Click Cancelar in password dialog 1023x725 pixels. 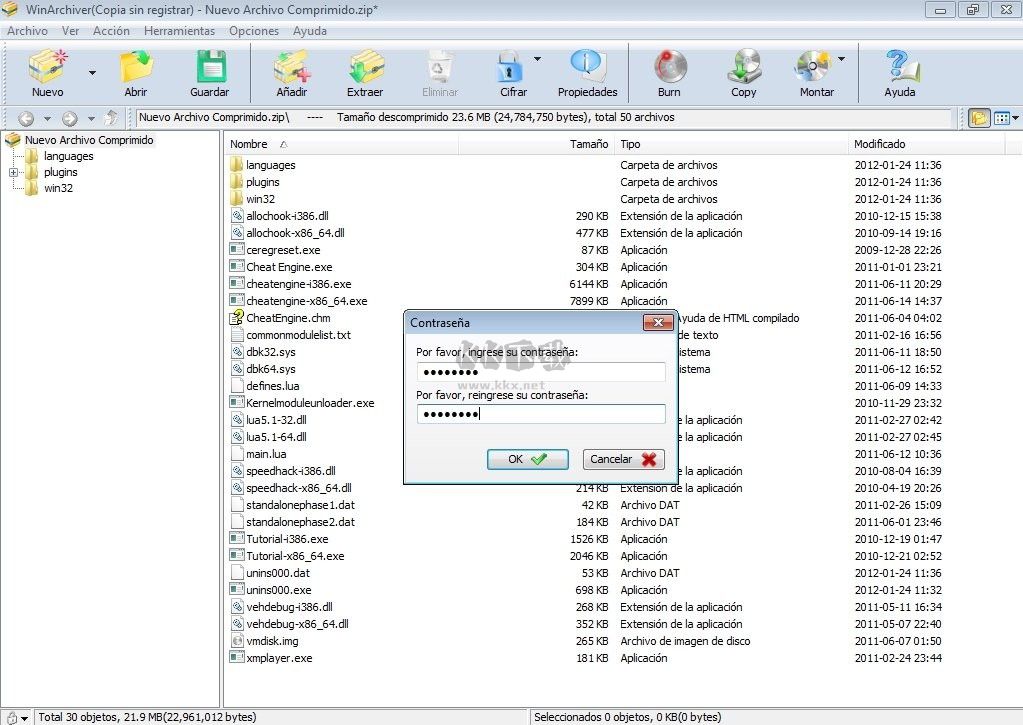coord(623,459)
